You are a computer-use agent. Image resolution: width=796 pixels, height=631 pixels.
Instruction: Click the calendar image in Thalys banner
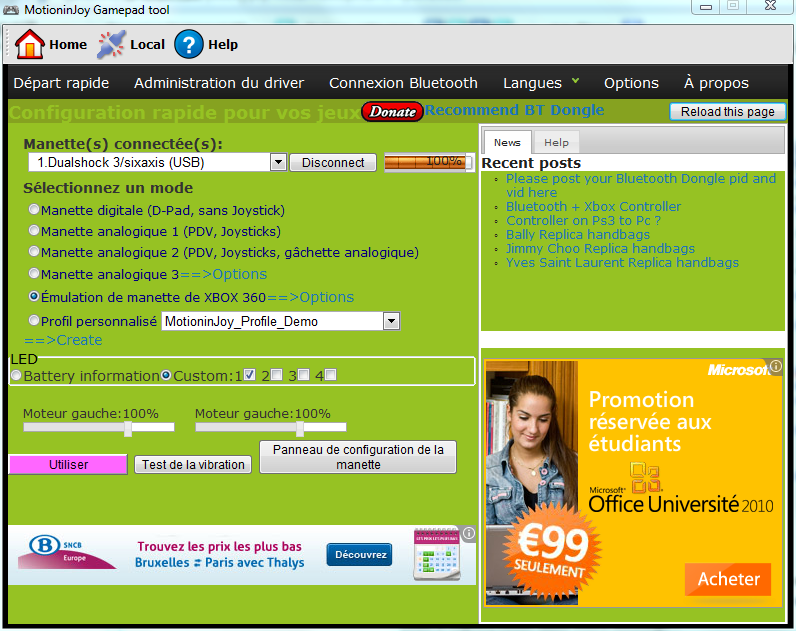tap(437, 554)
